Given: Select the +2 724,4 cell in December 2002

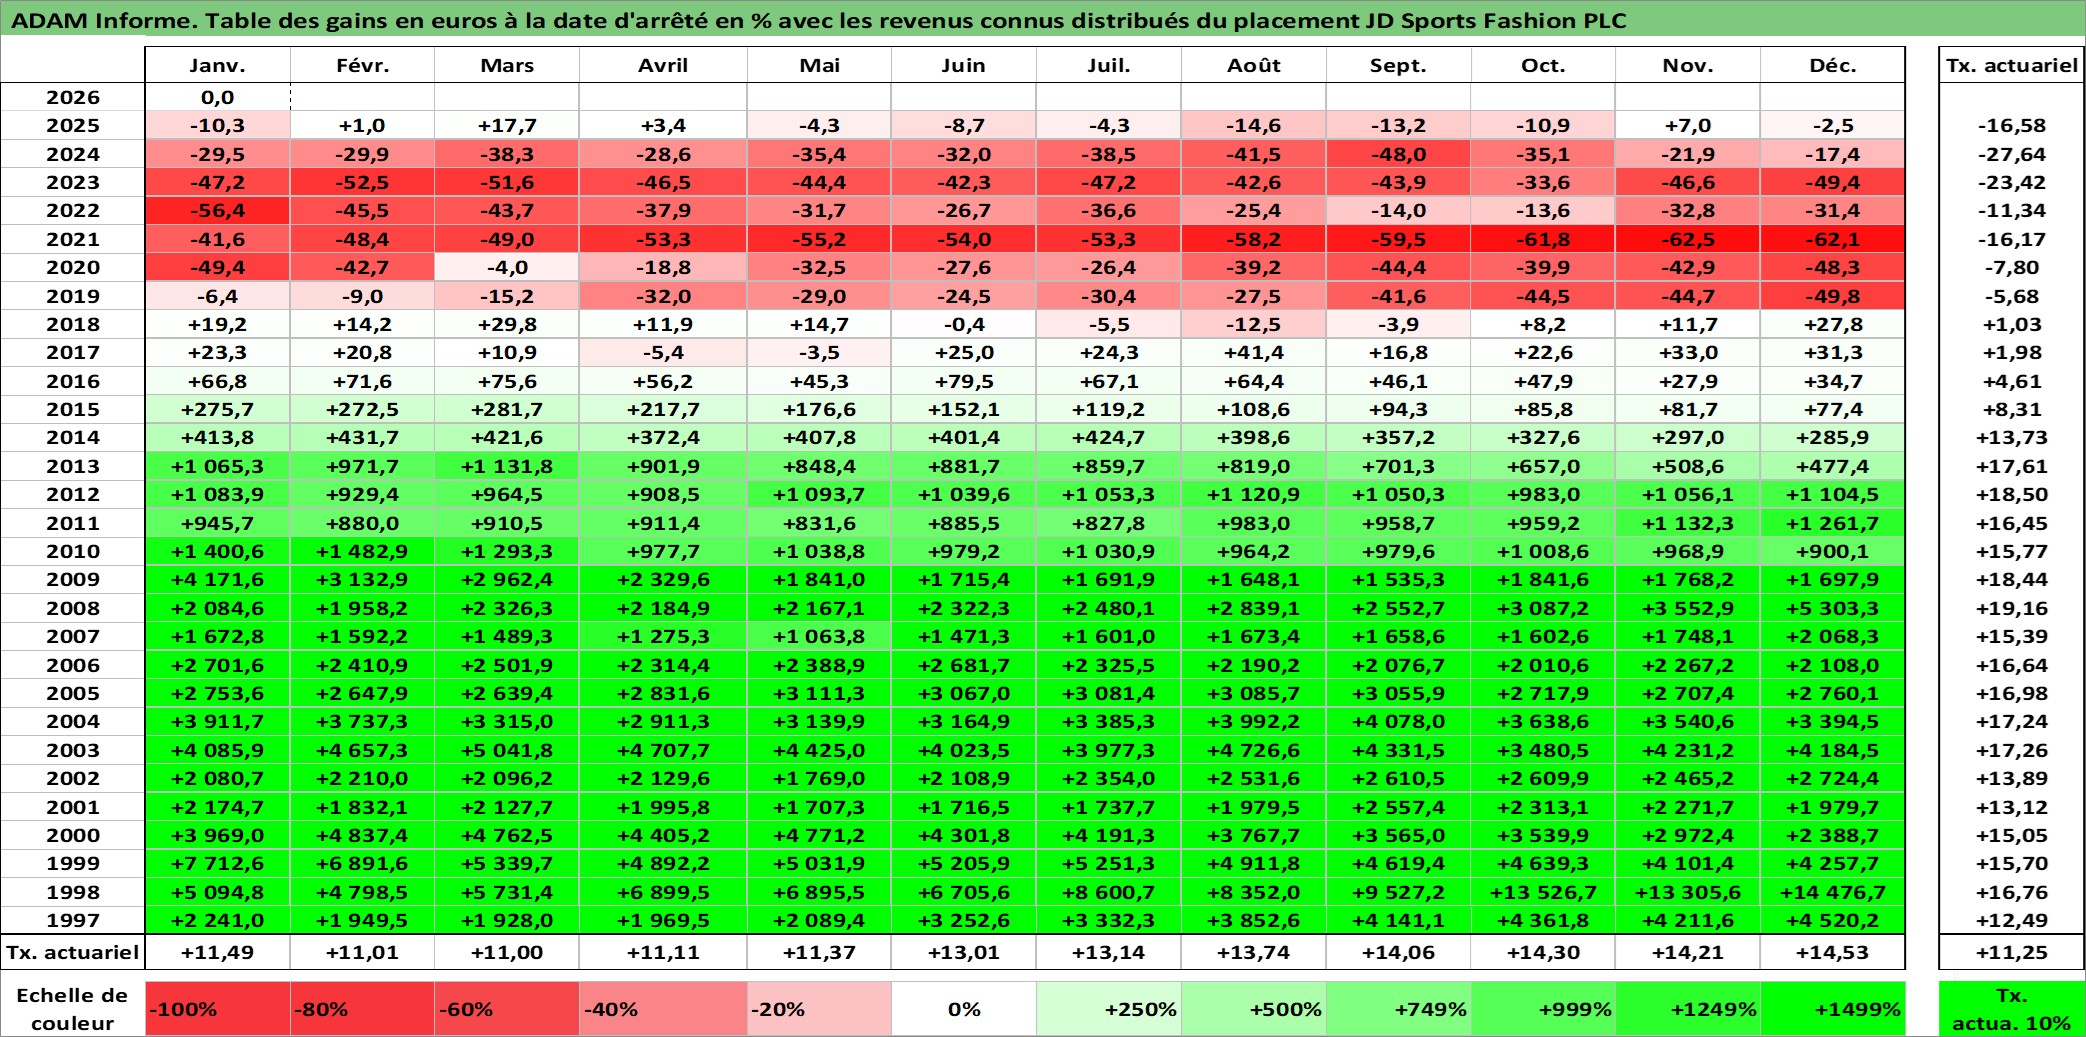Looking at the screenshot, I should 1832,778.
